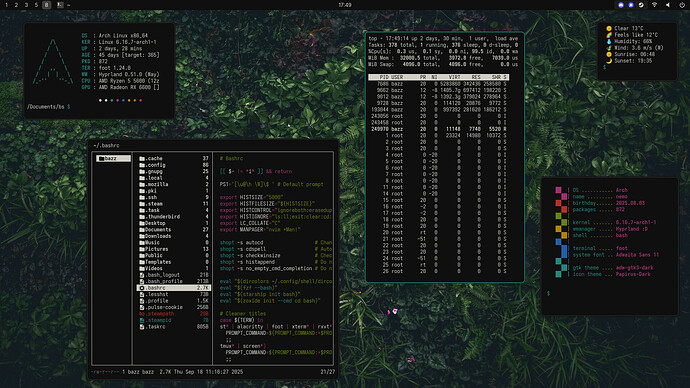Image resolution: width=690 pixels, height=388 pixels.
Task: Click folder icon beside .cache
Action: (x=142, y=158)
